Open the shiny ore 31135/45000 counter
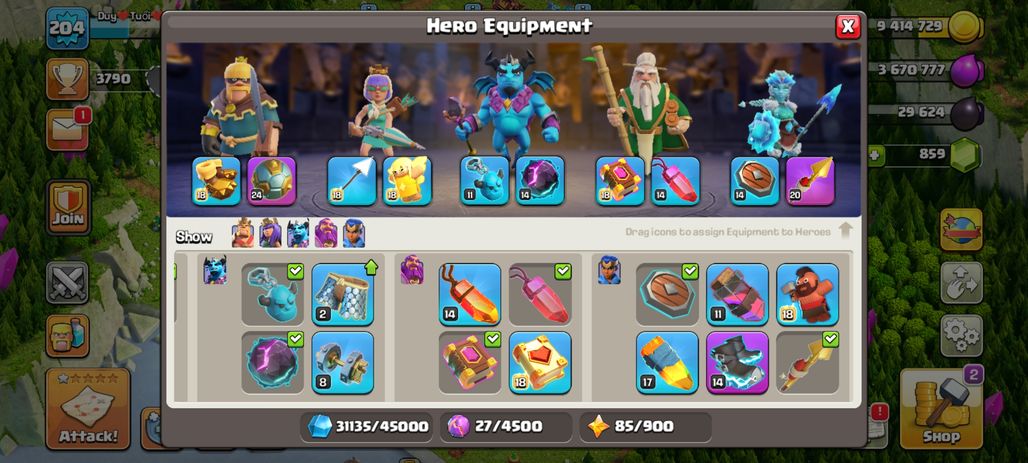 pos(368,427)
